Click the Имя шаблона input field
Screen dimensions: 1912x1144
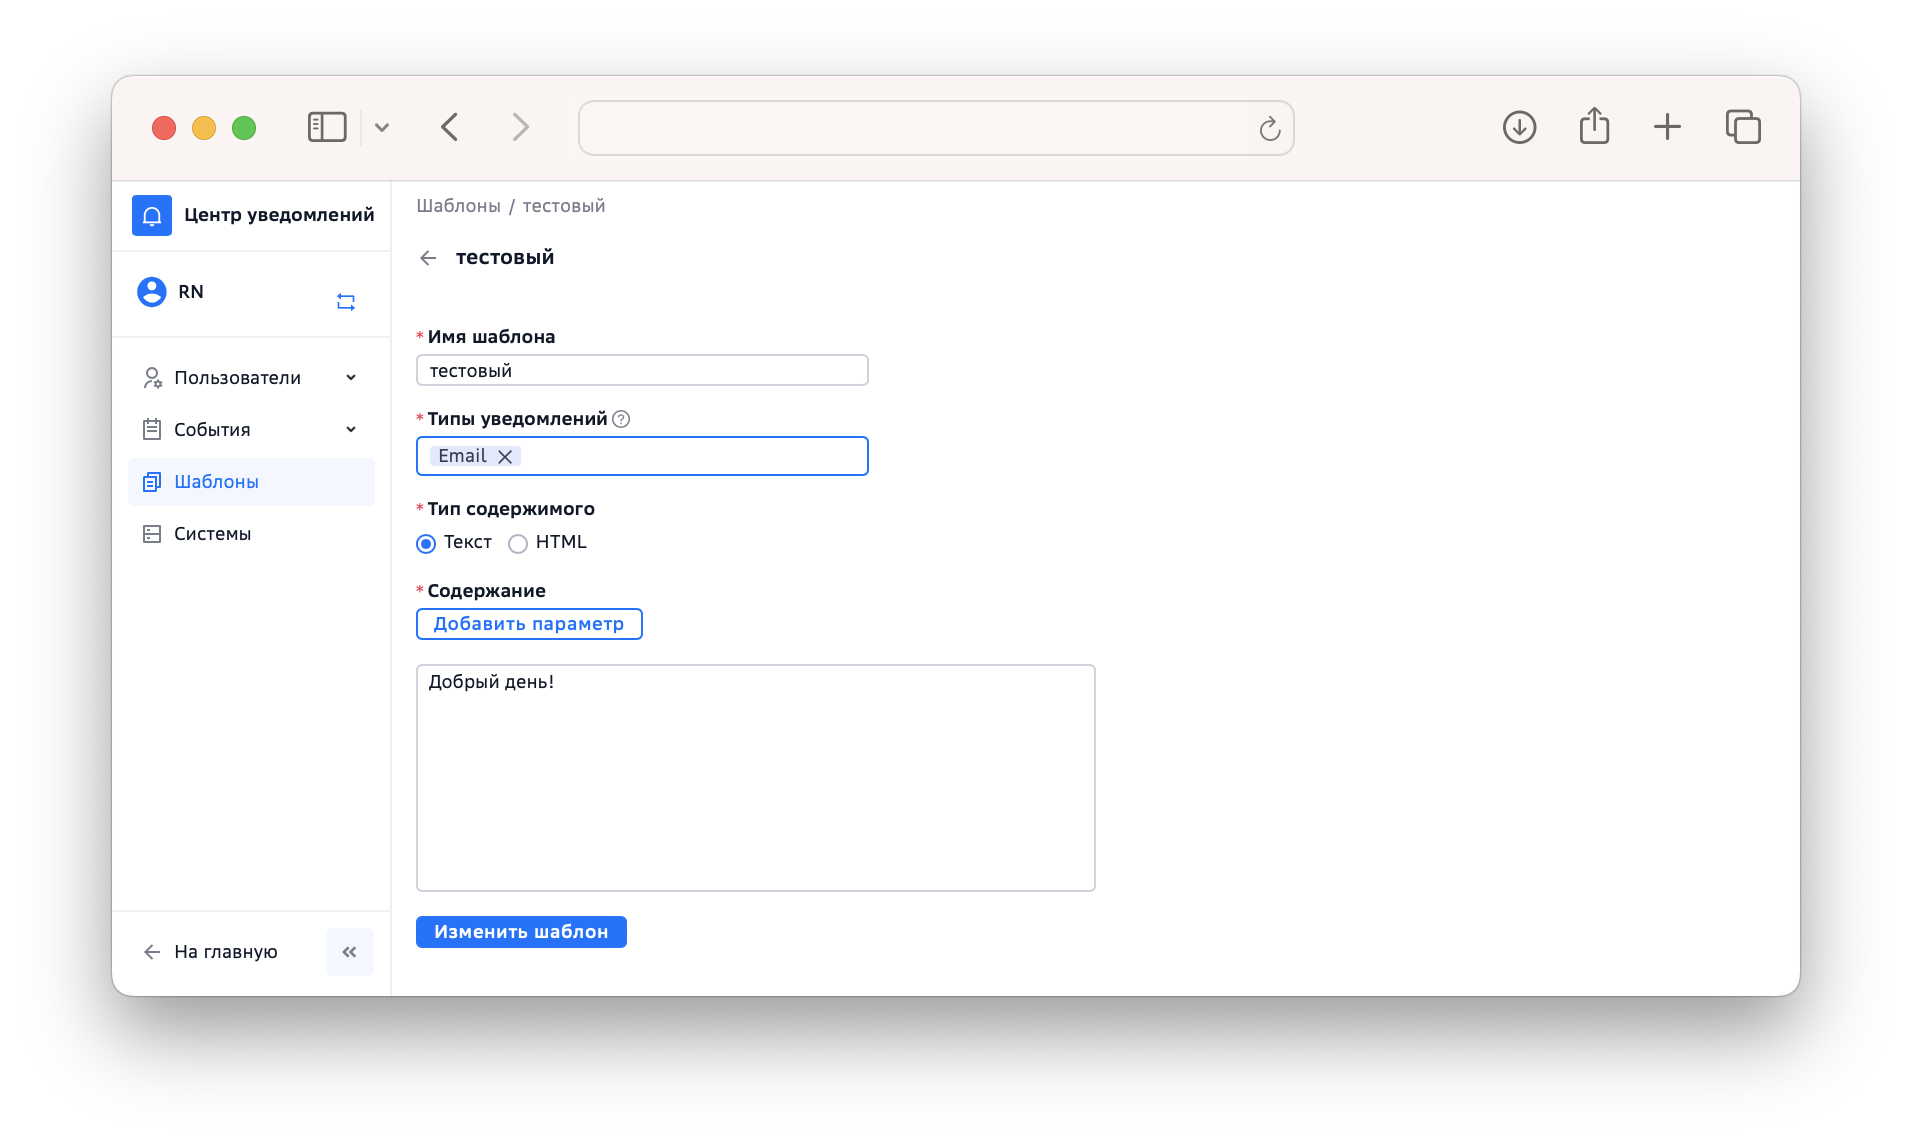(642, 370)
